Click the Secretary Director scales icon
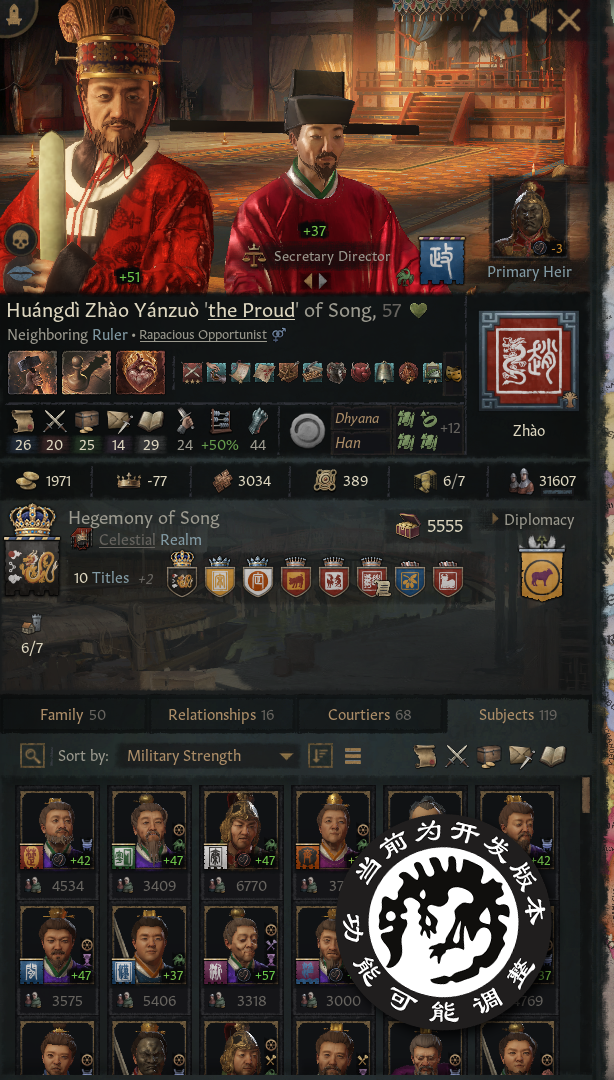 click(254, 256)
